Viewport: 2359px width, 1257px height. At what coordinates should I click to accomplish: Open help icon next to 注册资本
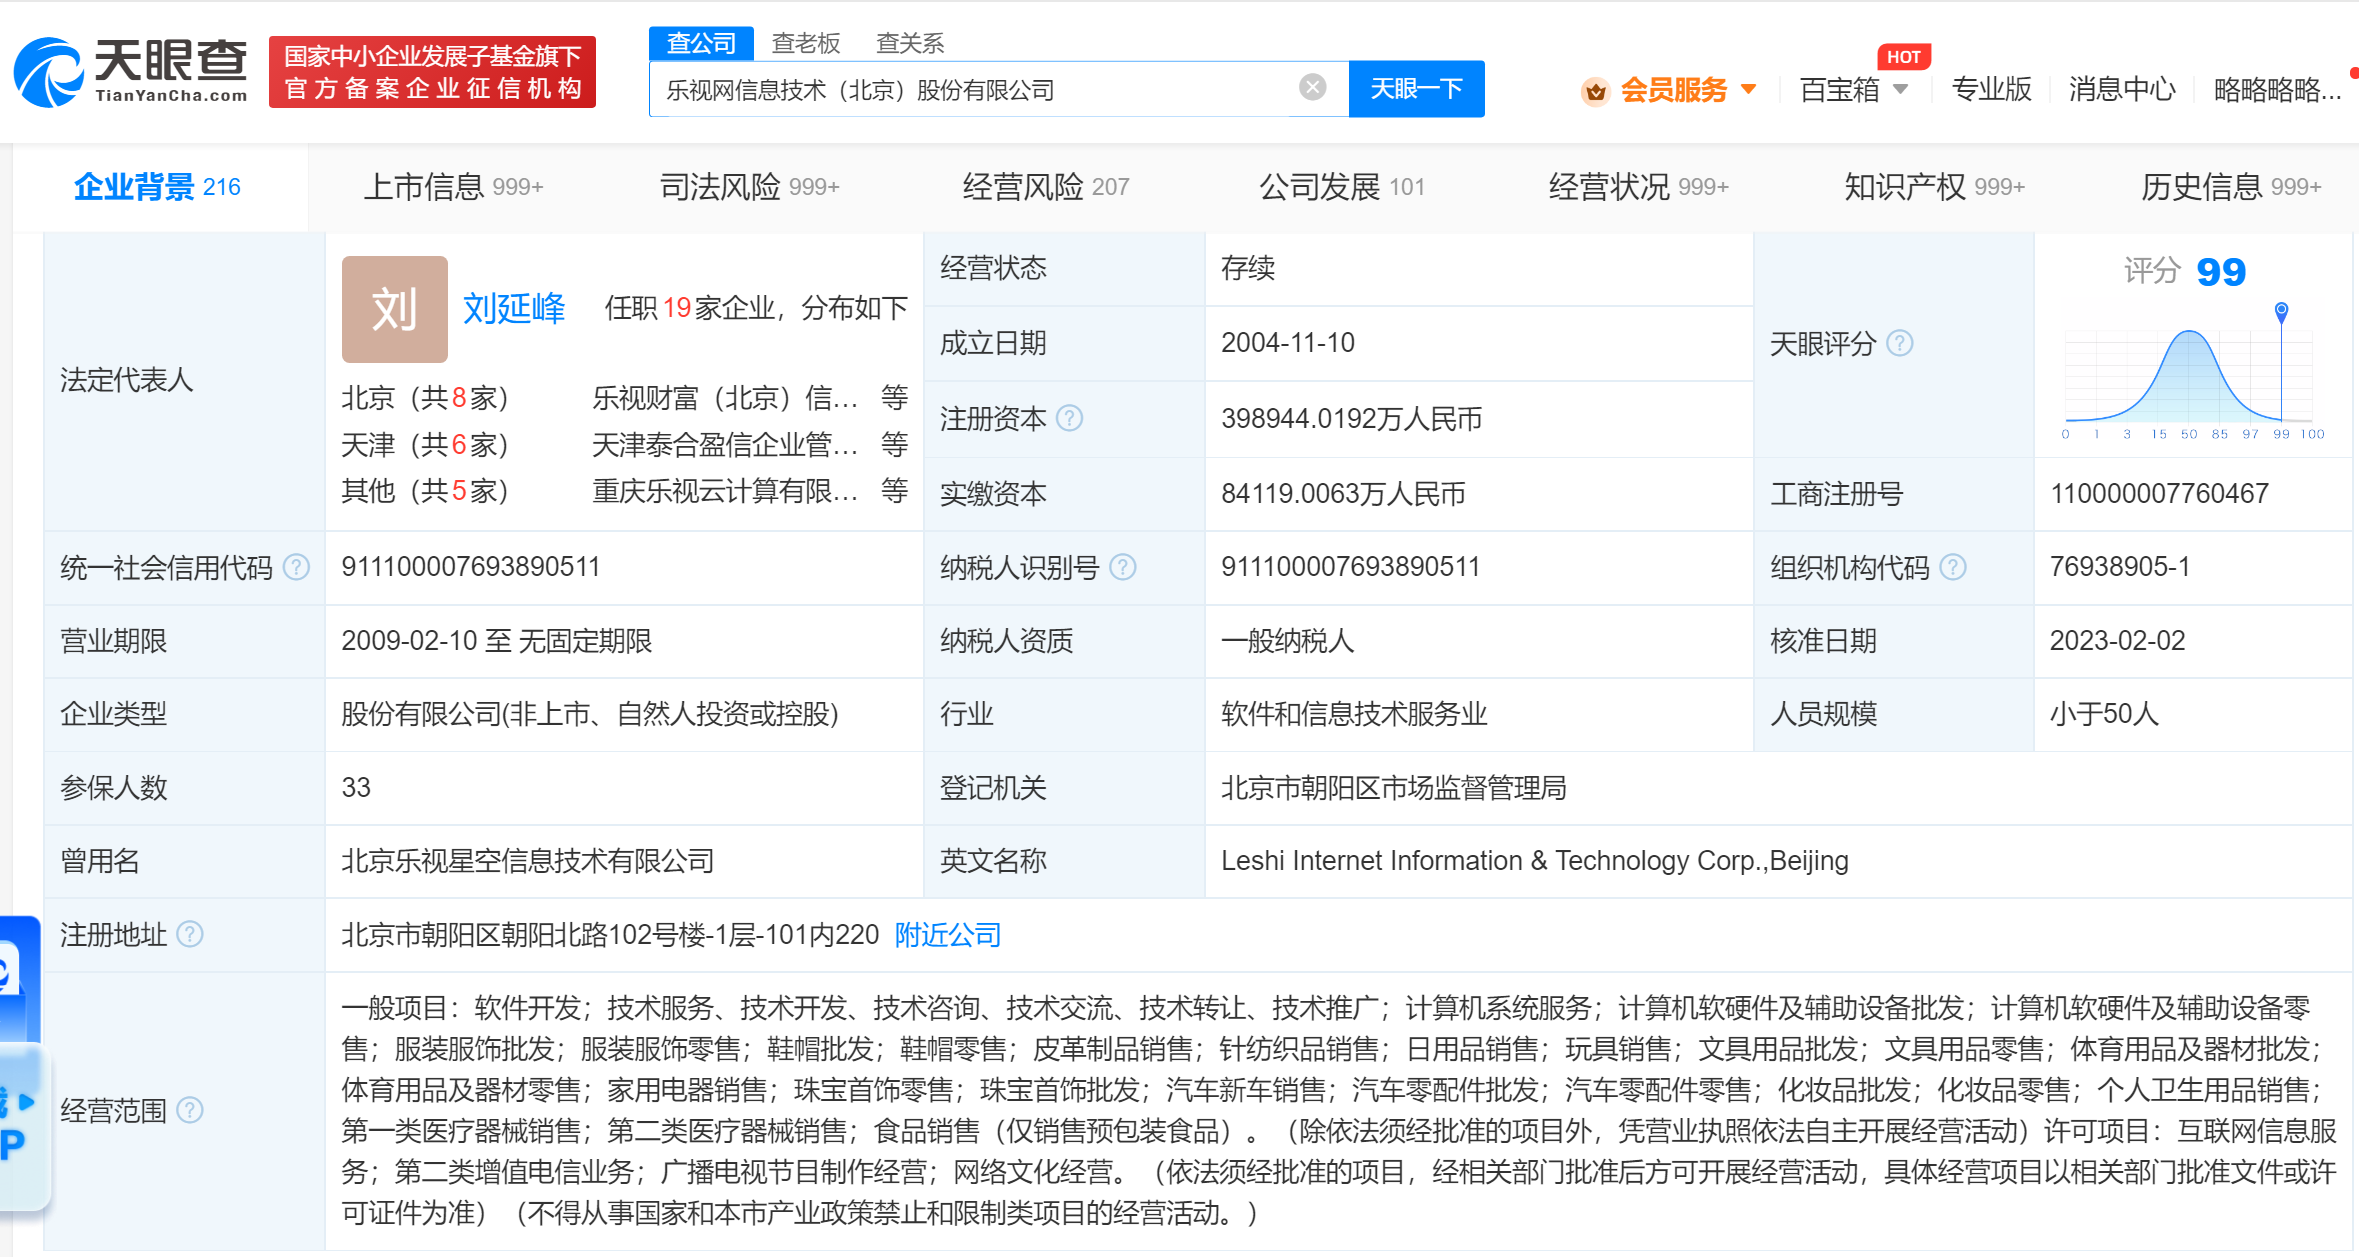[1069, 418]
